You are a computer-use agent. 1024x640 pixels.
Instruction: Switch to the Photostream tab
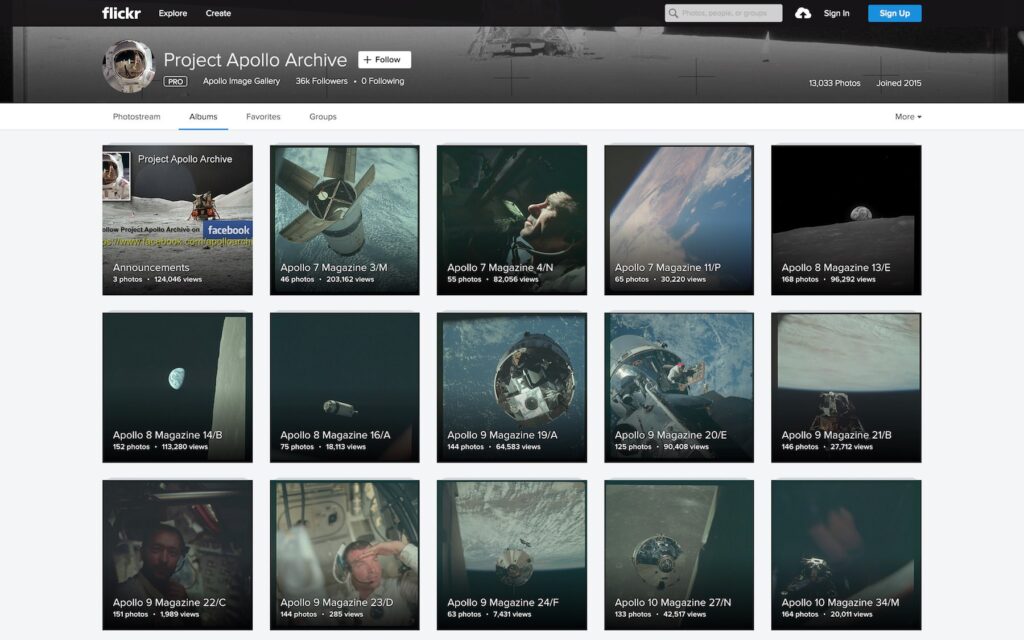point(136,116)
